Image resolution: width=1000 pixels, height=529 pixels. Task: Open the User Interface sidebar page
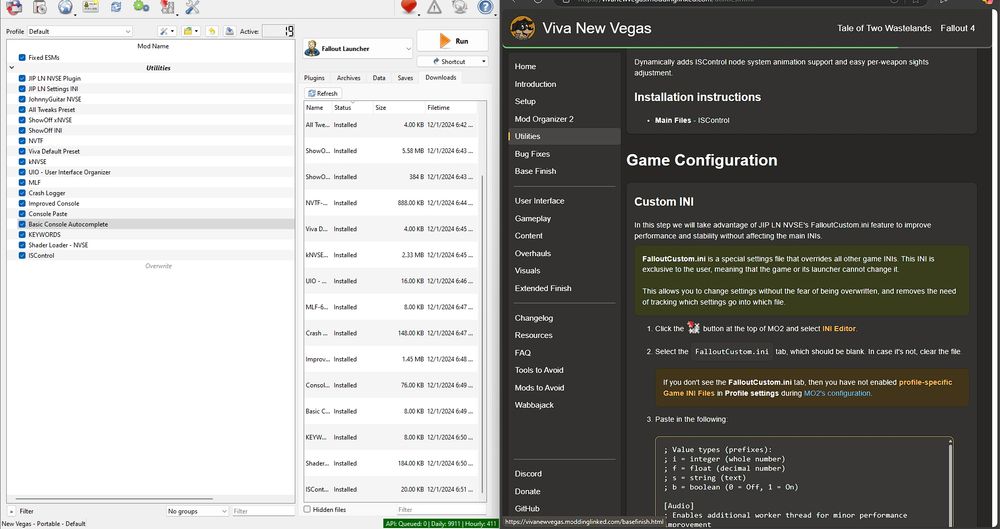point(540,200)
